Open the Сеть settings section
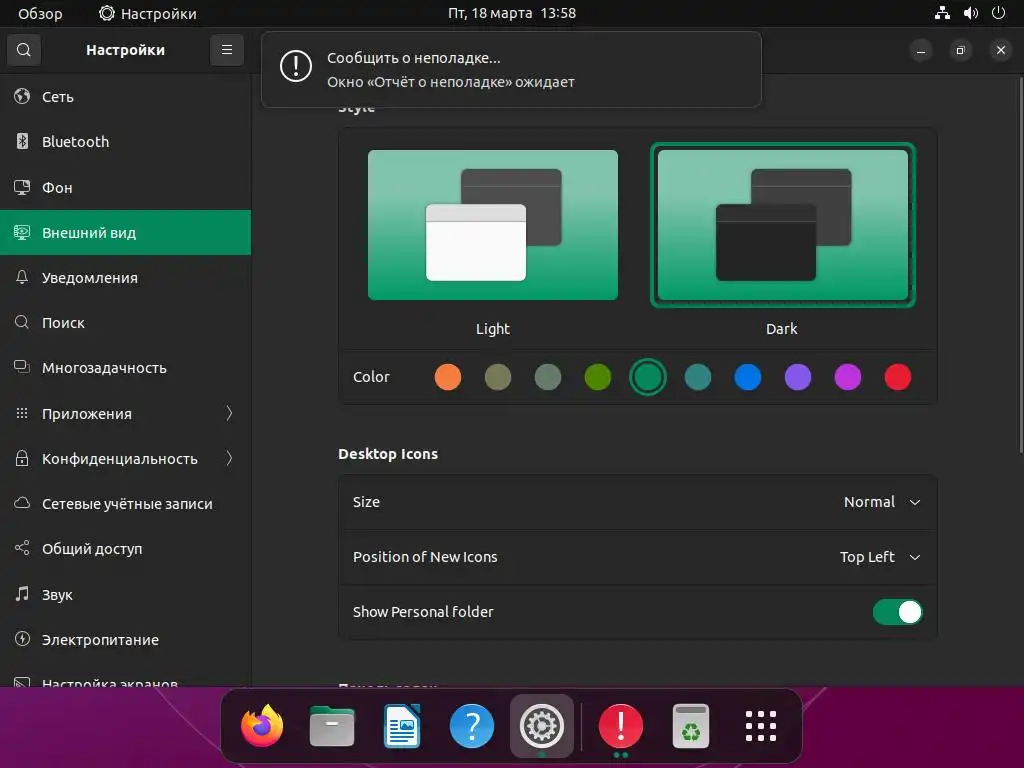 click(125, 96)
